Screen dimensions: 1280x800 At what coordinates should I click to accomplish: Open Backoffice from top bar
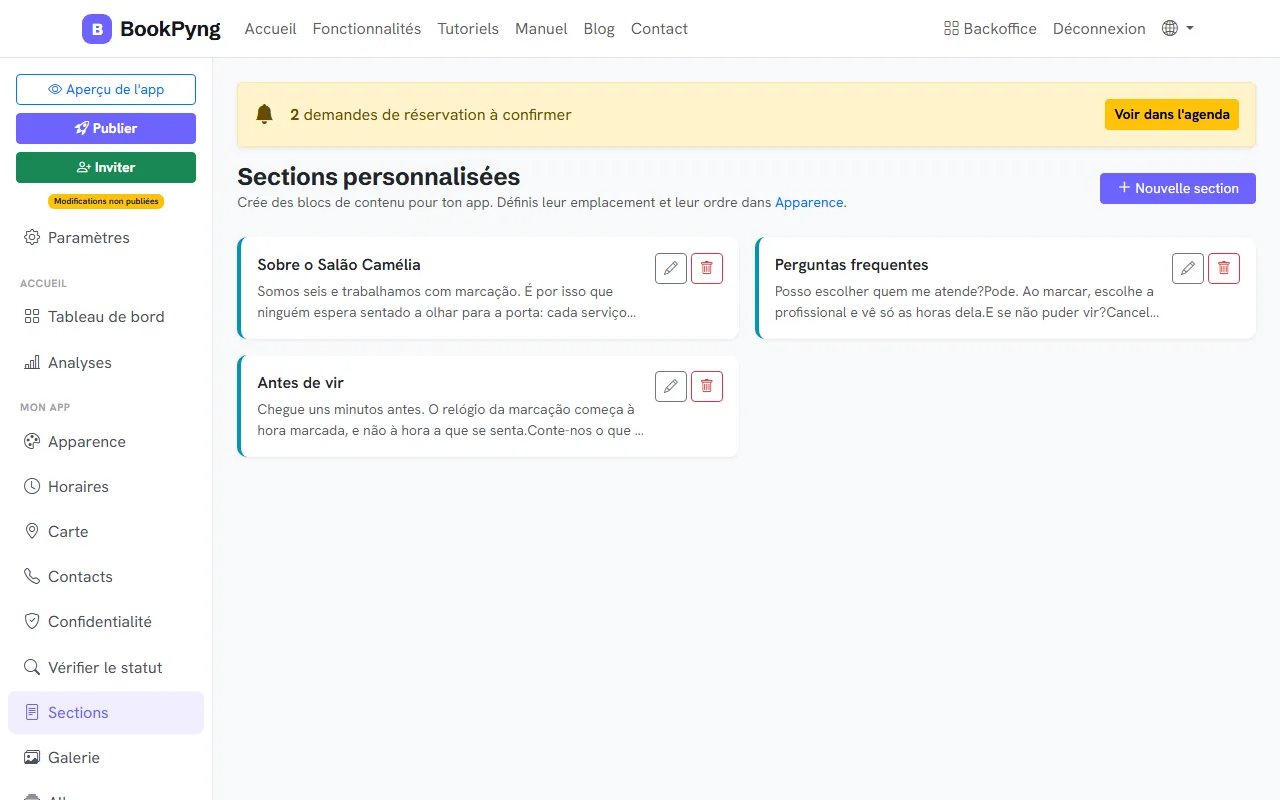[990, 29]
